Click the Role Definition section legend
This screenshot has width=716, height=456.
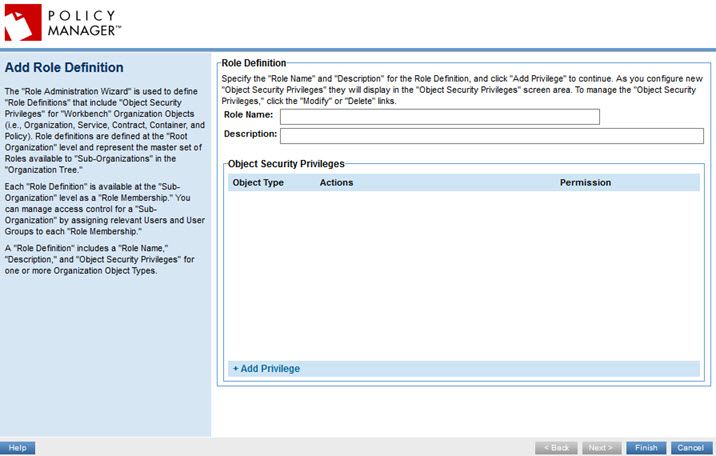click(254, 63)
